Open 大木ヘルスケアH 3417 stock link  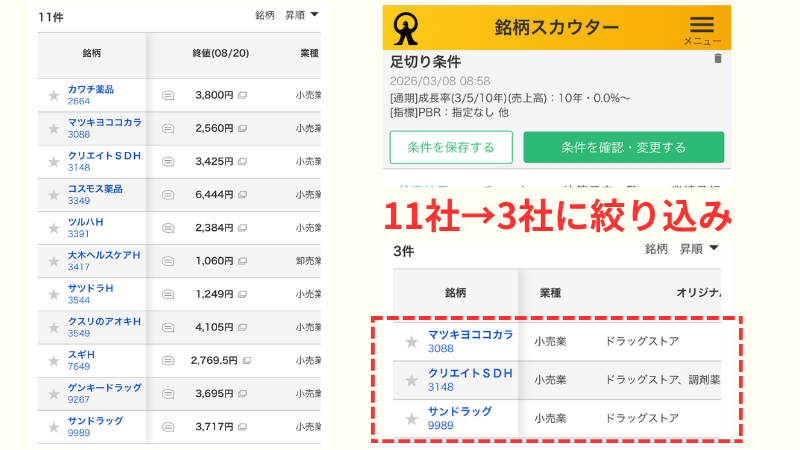point(104,261)
